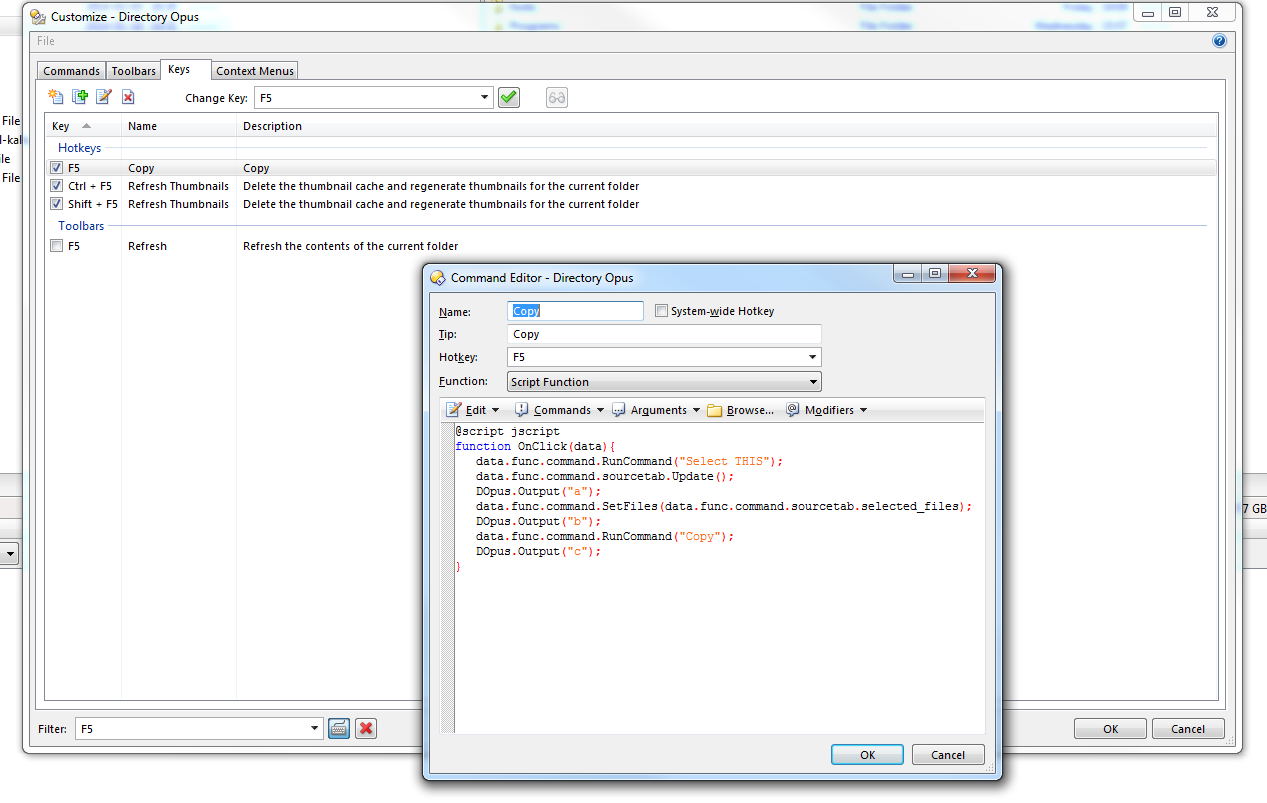Image resolution: width=1267 pixels, height=803 pixels.
Task: Click the duplicate hotkey icon with green plus
Action: [80, 97]
